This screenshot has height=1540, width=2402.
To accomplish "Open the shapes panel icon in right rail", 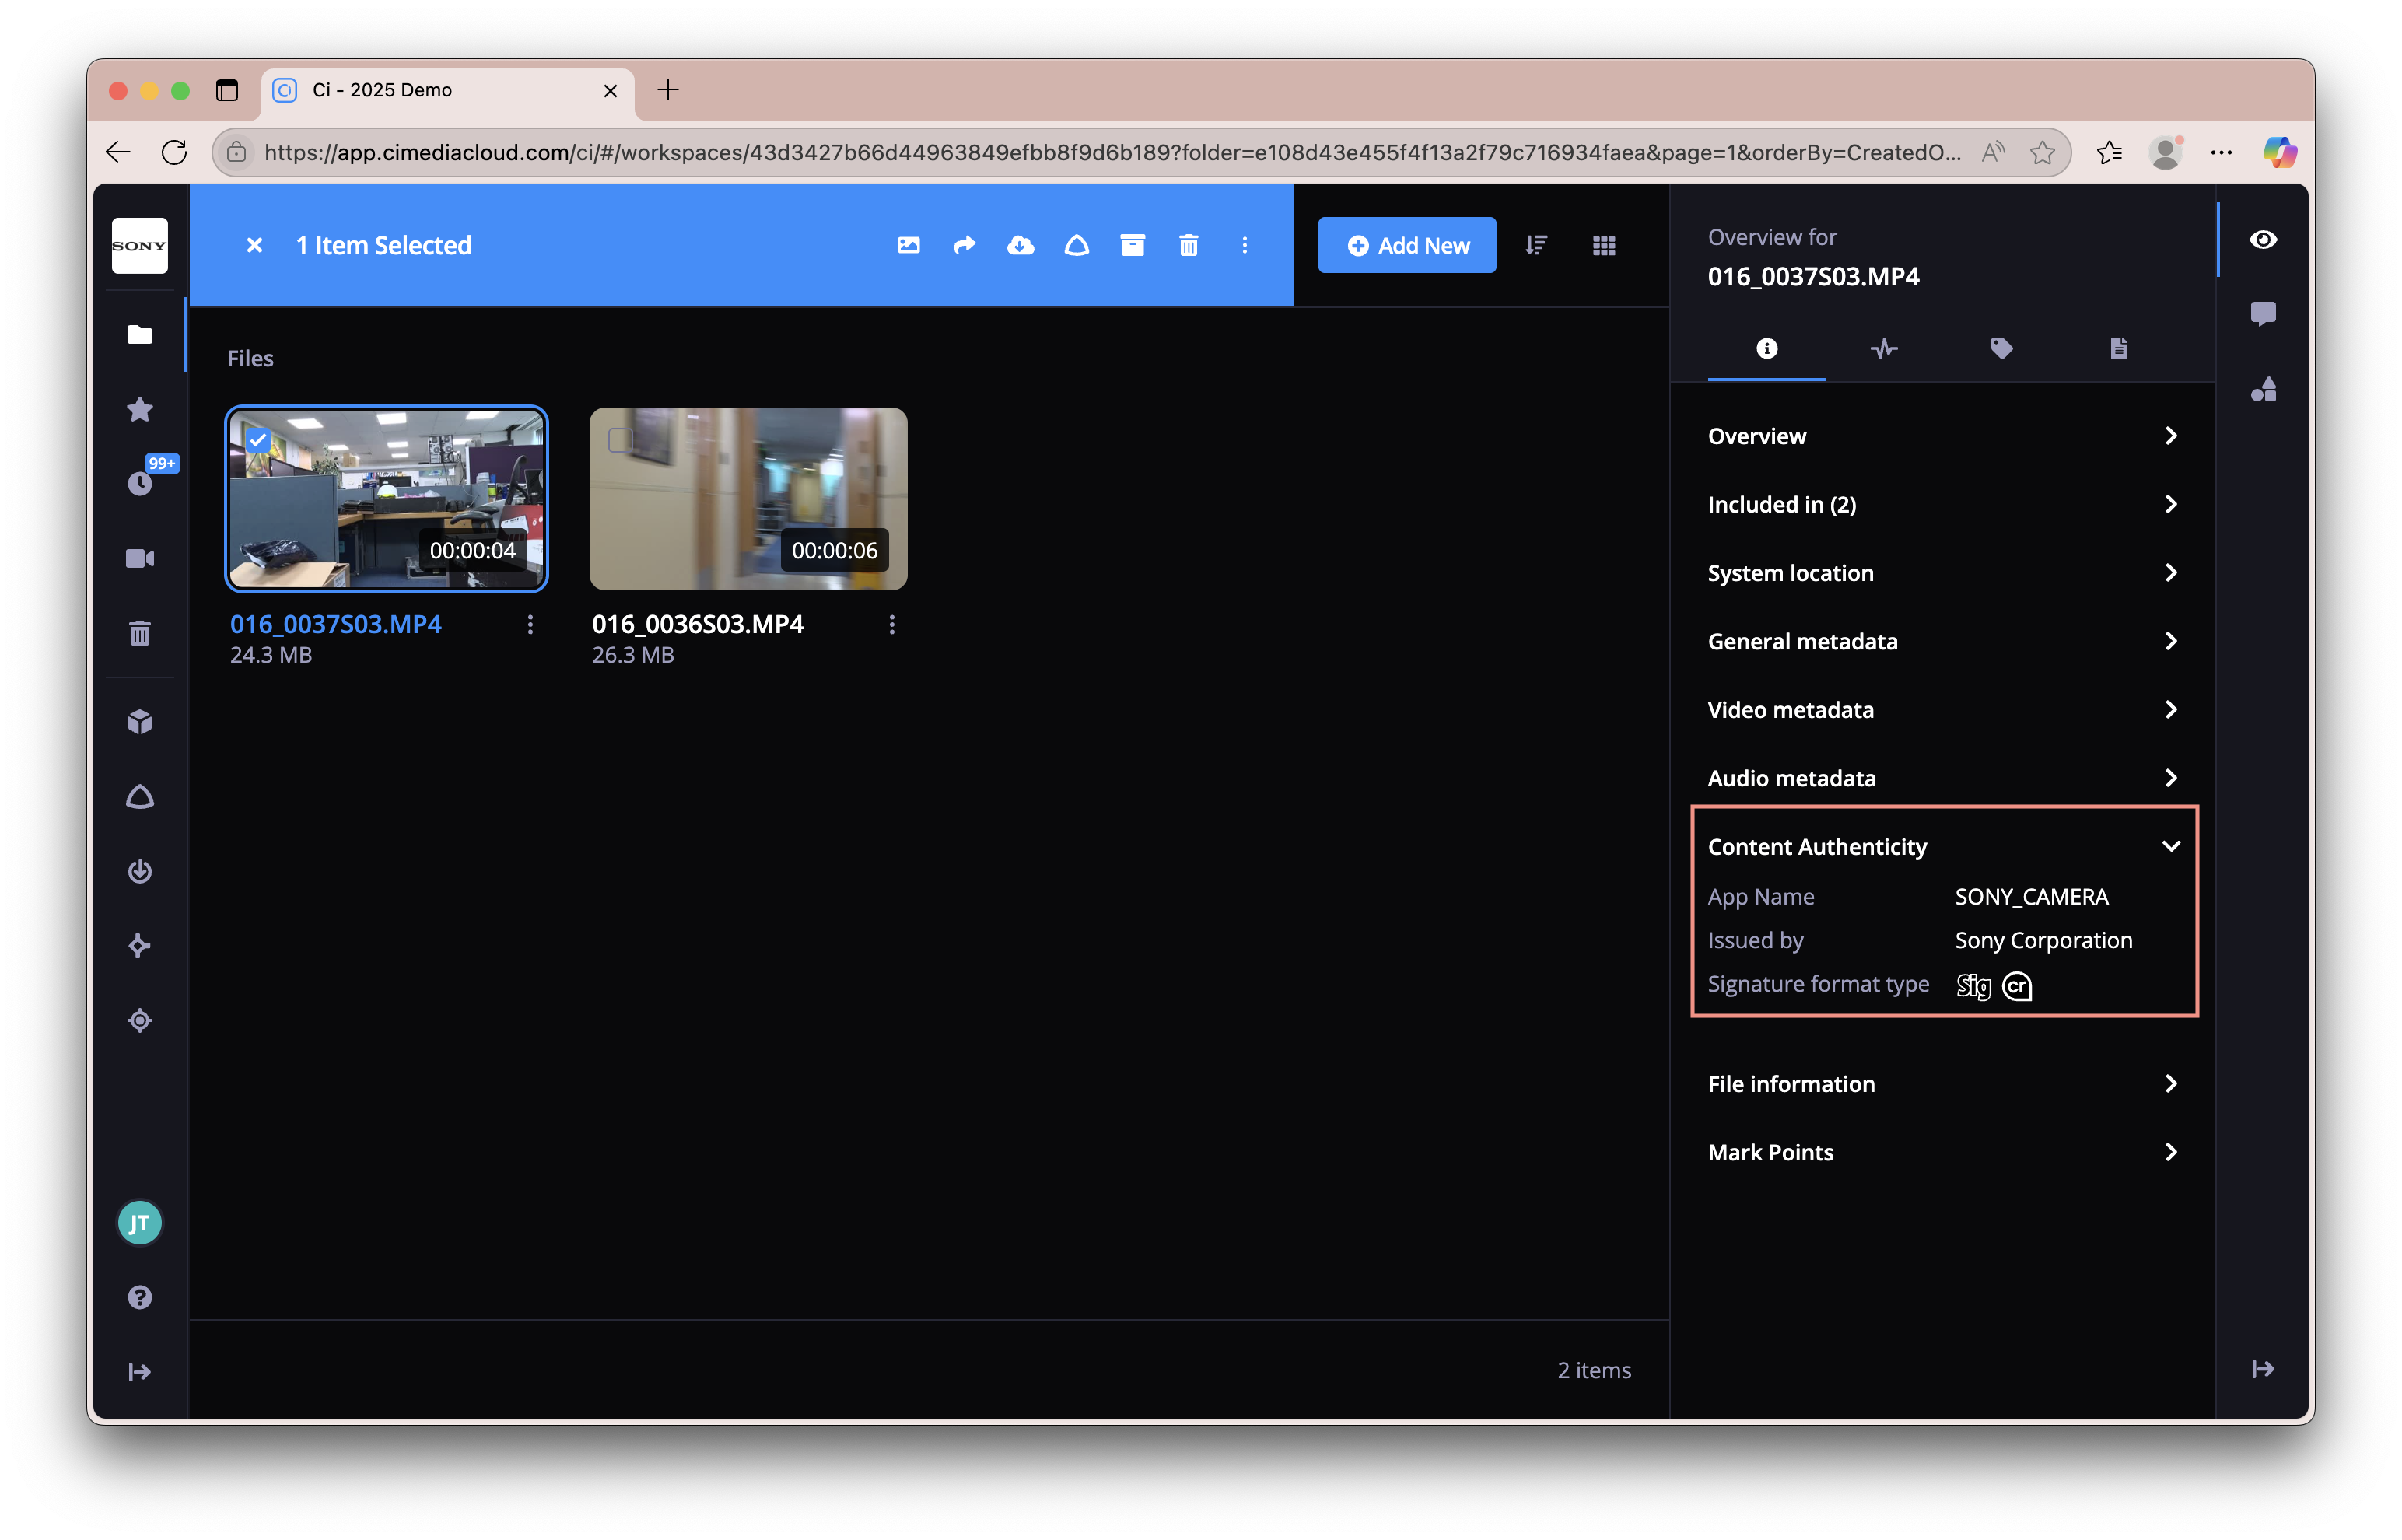I will pyautogui.click(x=2263, y=389).
